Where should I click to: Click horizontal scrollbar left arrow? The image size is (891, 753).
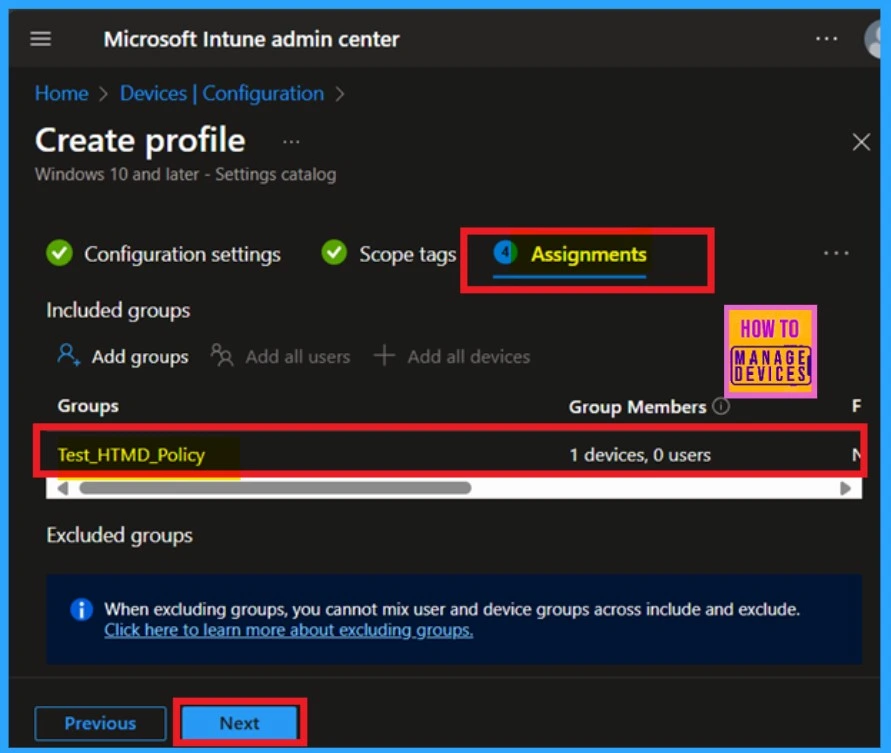tap(63, 488)
